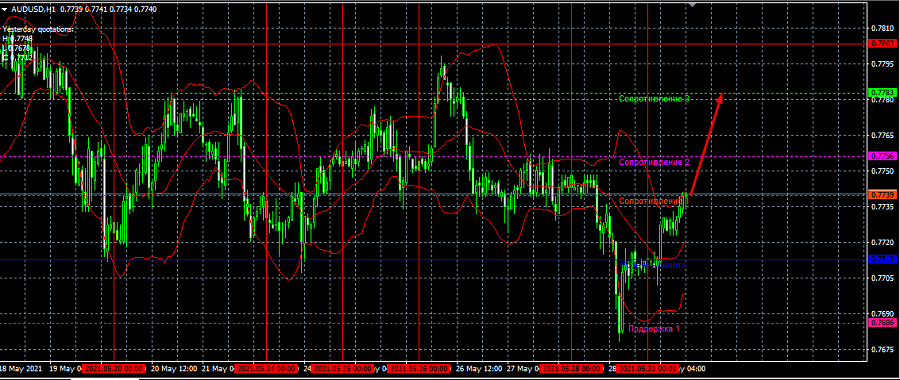Click the 2021.05.25 00:00 date marker
Viewport: 900px width, 380px height.
click(343, 369)
